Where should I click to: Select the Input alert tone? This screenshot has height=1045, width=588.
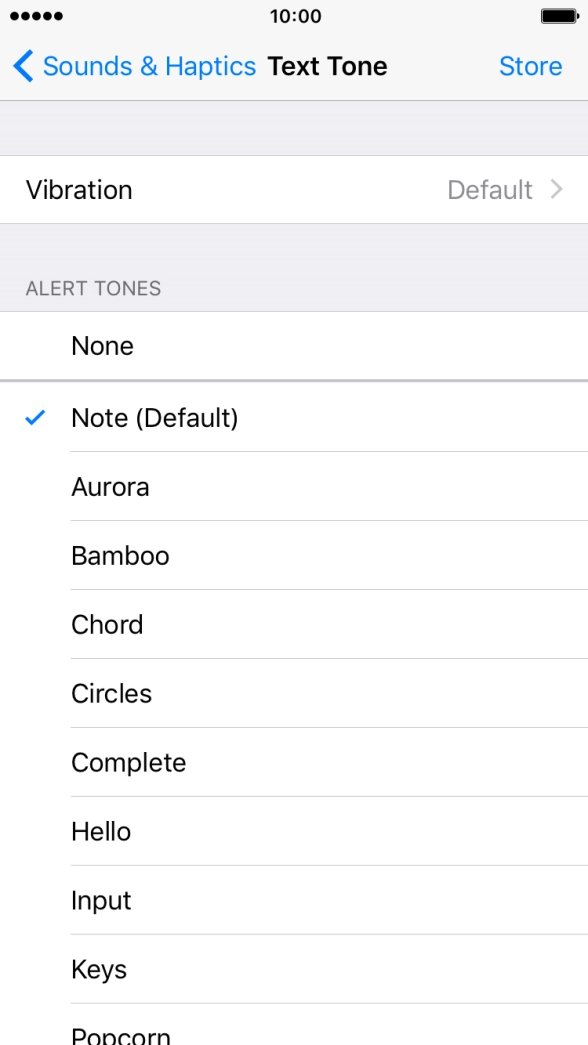coord(101,901)
